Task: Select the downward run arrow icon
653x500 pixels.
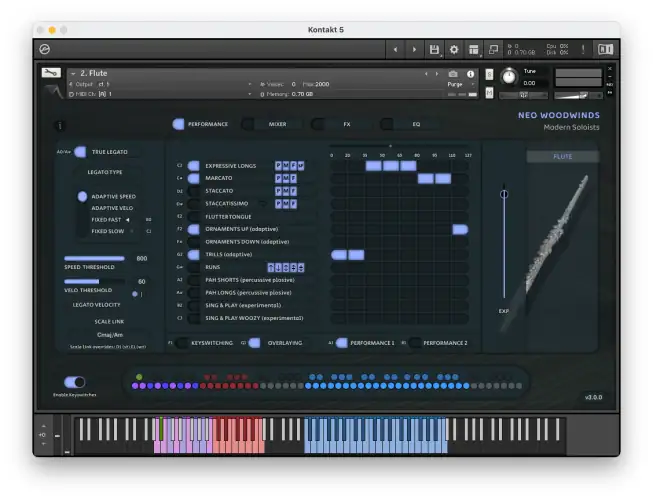Action: [278, 267]
